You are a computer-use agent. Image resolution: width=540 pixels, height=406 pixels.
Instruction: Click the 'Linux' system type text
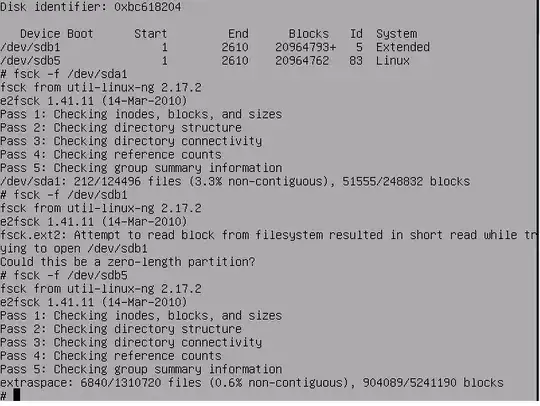pos(393,61)
